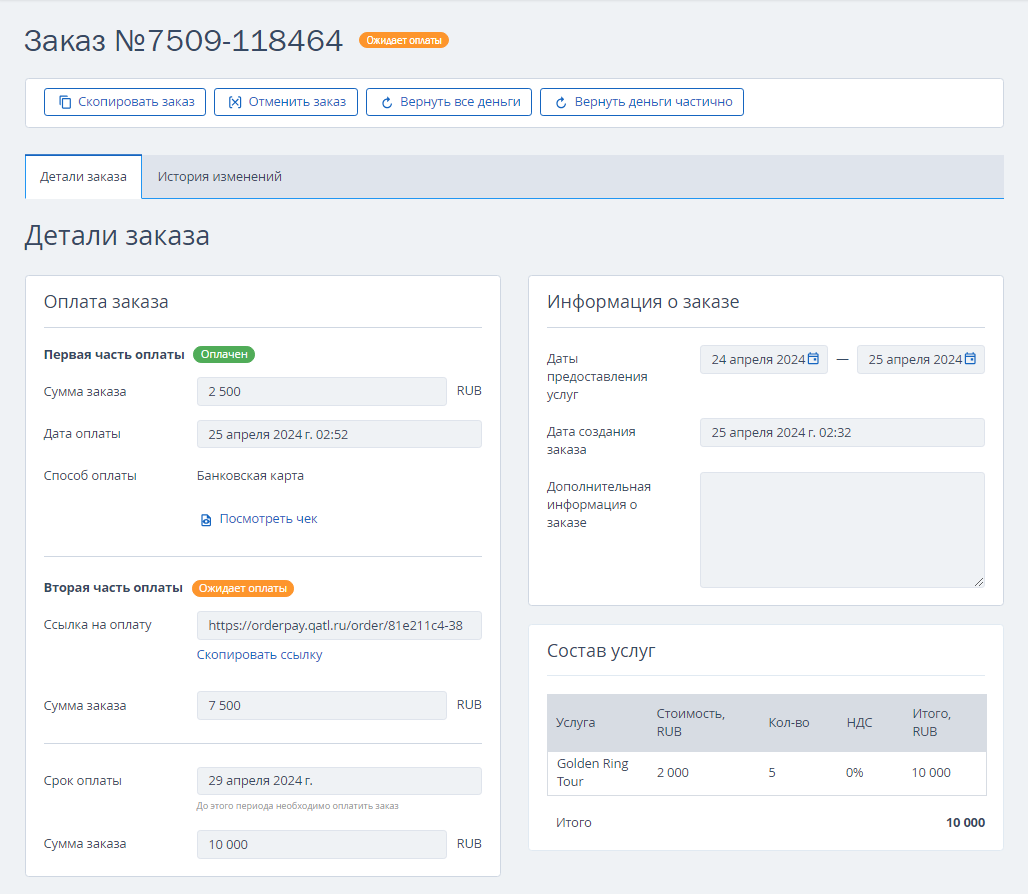Image resolution: width=1028 pixels, height=894 pixels.
Task: Click the Кол-во column header
Action: click(x=789, y=722)
